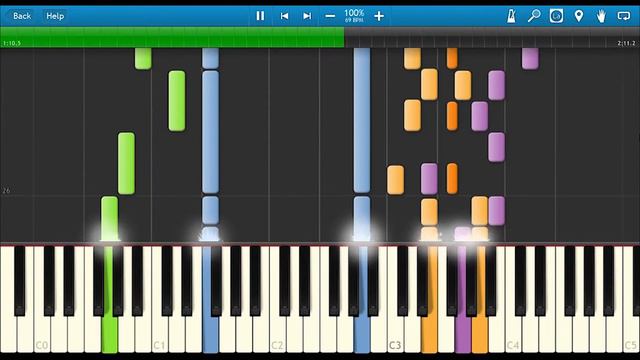Toggle the metronome icon
The height and width of the screenshot is (360, 640).
(x=511, y=16)
